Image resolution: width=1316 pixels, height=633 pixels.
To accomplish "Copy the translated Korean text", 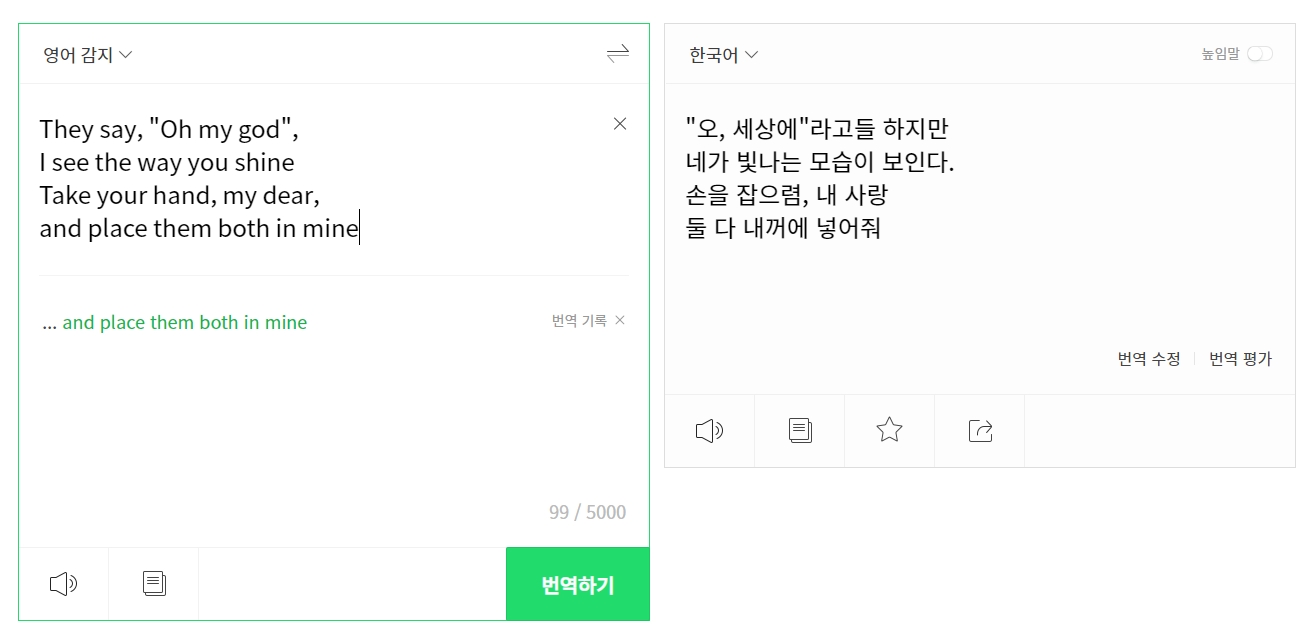I will point(799,430).
